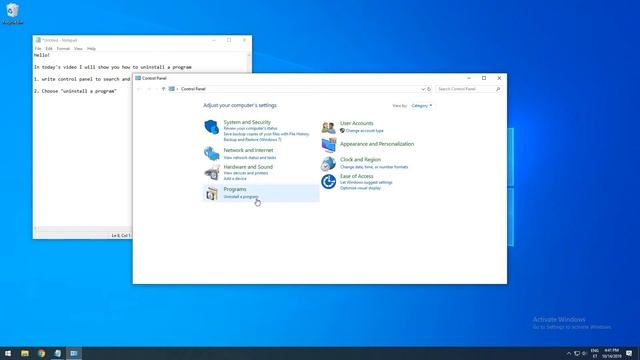Click the taskbar clock and date
This screenshot has width=640, height=360.
(611, 353)
